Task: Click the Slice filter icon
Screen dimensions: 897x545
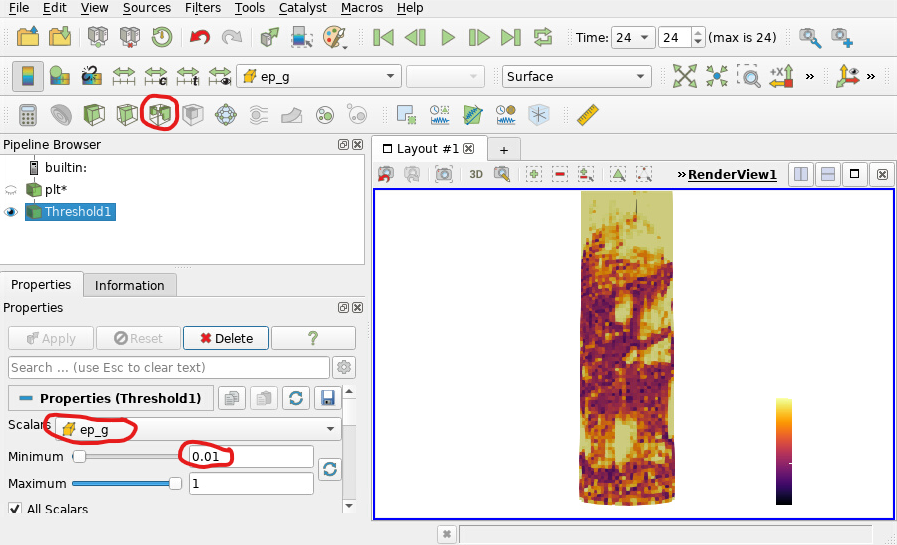Action: pos(127,114)
